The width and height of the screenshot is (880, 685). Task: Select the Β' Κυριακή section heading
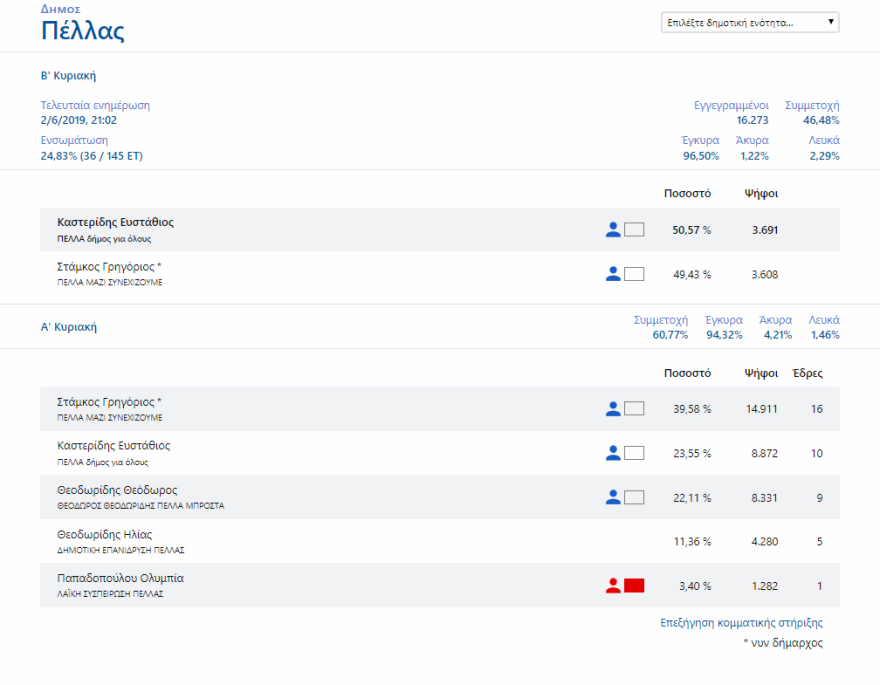pos(68,76)
